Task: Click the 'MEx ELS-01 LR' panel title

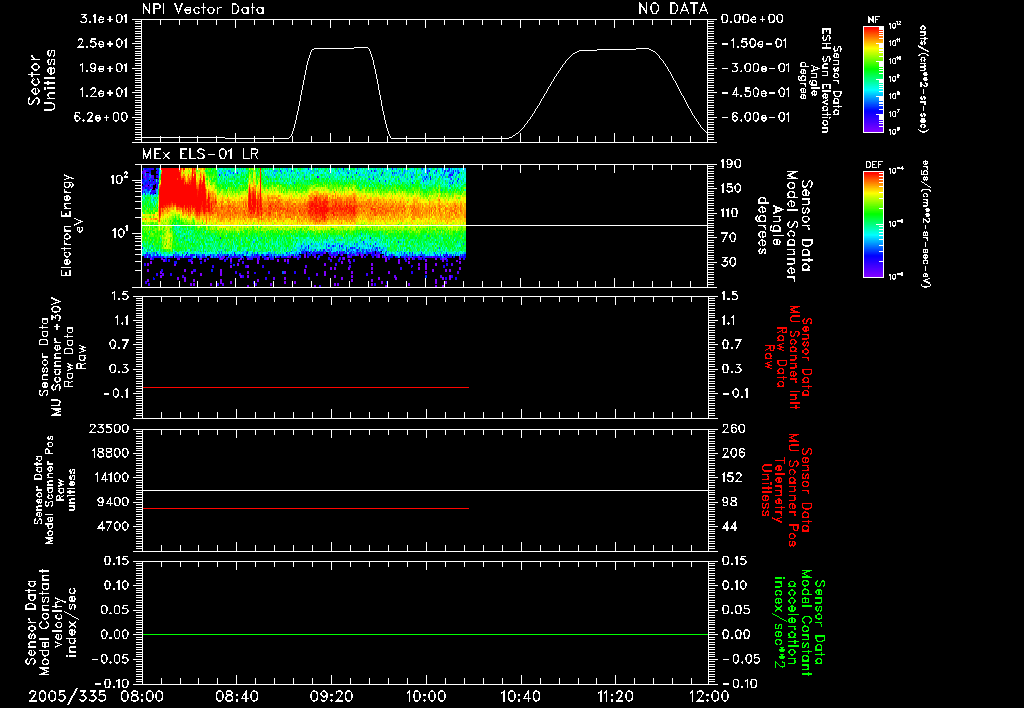Action: (x=200, y=154)
